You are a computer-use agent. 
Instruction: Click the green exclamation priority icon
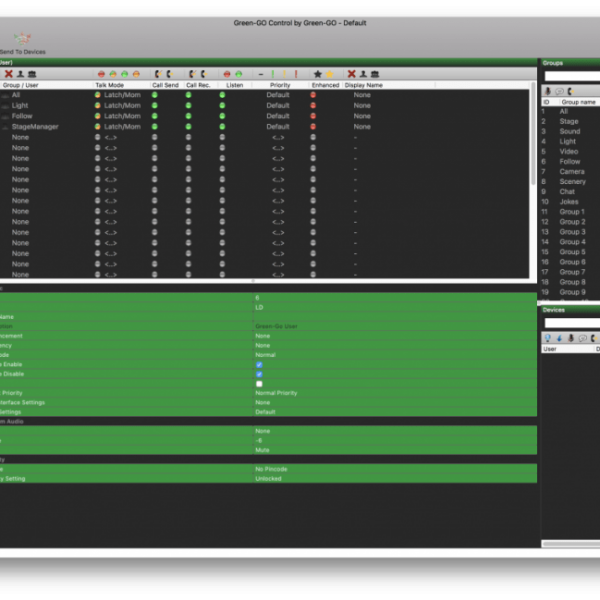tap(273, 74)
